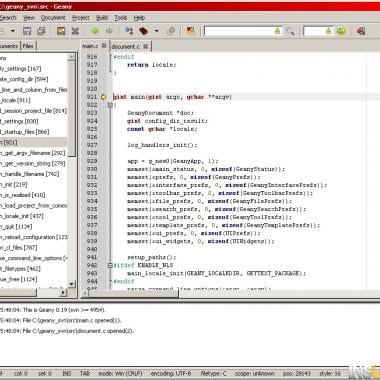The height and width of the screenshot is (380, 380).
Task: Select symbol entry '_handle_filename [742]'
Action: pyautogui.click(x=30, y=174)
